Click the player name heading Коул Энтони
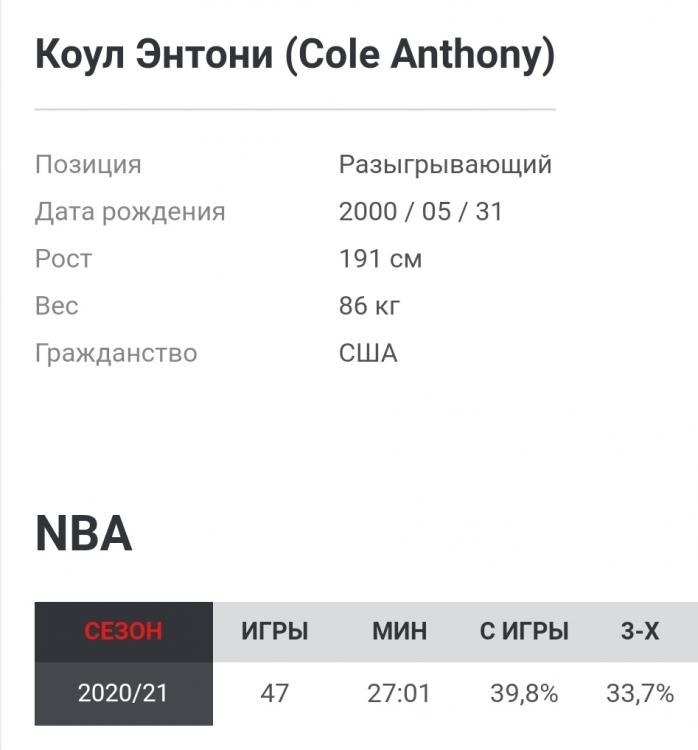The height and width of the screenshot is (750, 698). (294, 55)
